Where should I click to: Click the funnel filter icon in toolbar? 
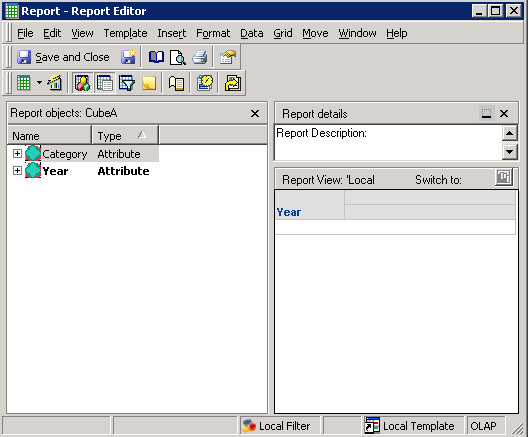click(x=127, y=83)
